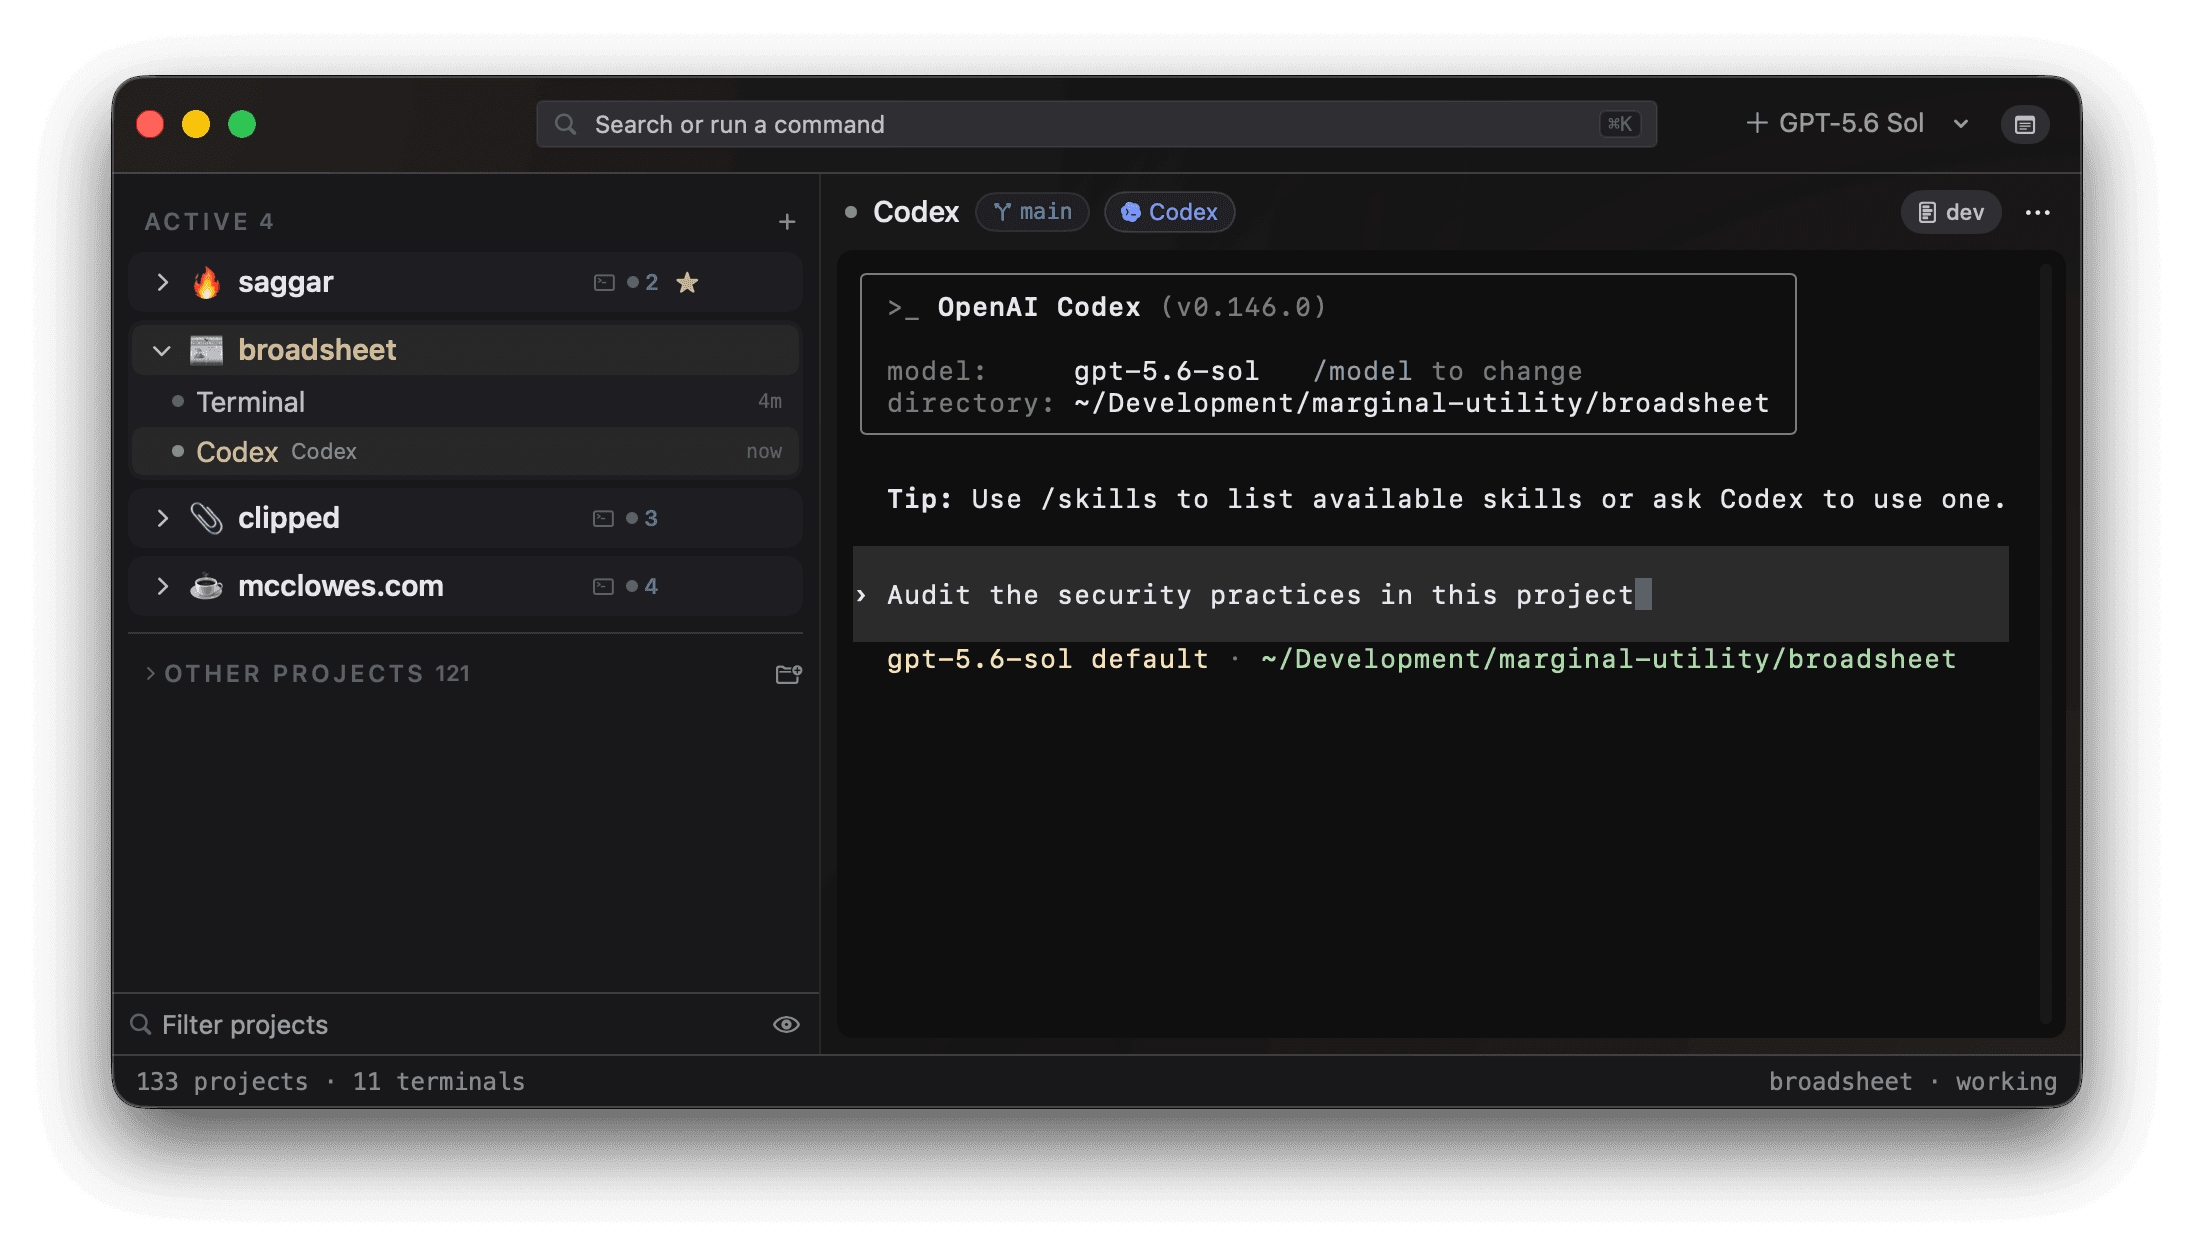Screen dimensions: 2194x1256
Task: Click the blue Codex agent badge
Action: (x=1169, y=212)
